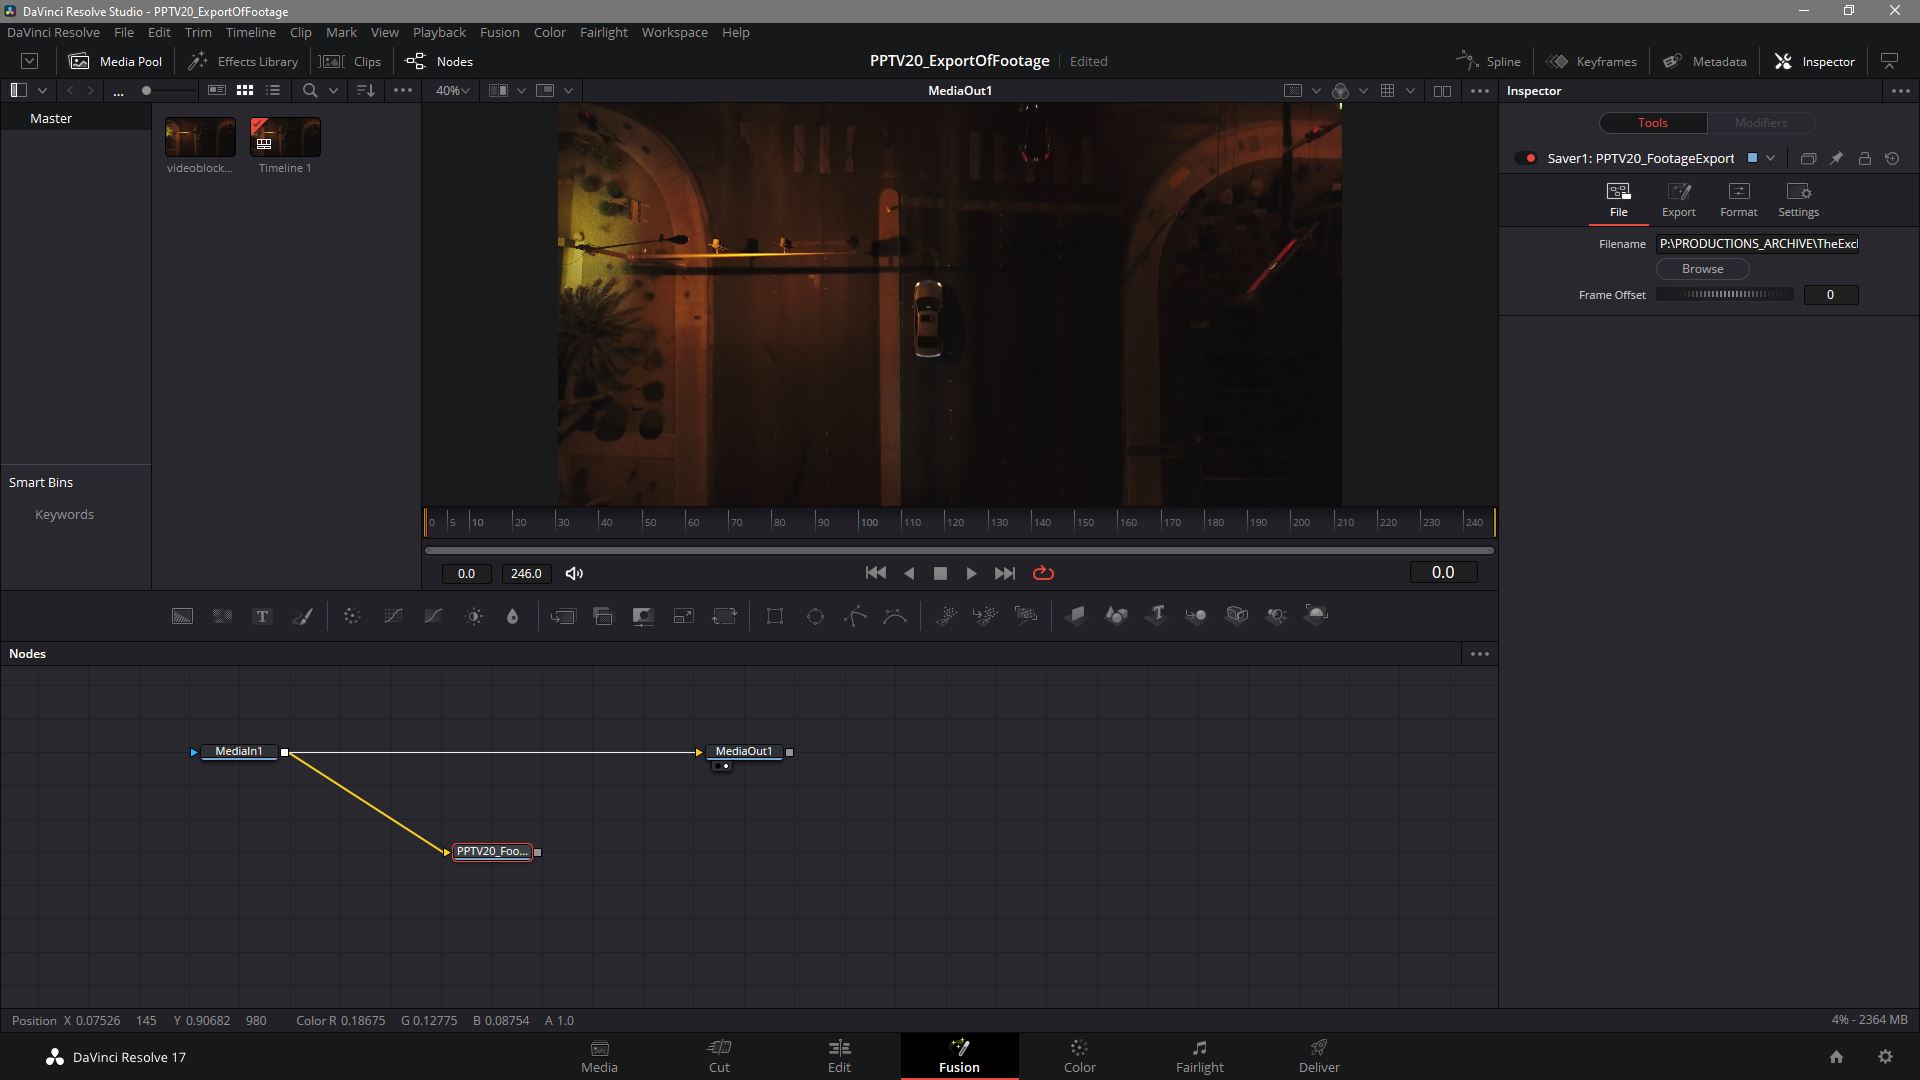The width and height of the screenshot is (1920, 1080).
Task: Open the viewer 40% zoom dropdown
Action: (453, 91)
